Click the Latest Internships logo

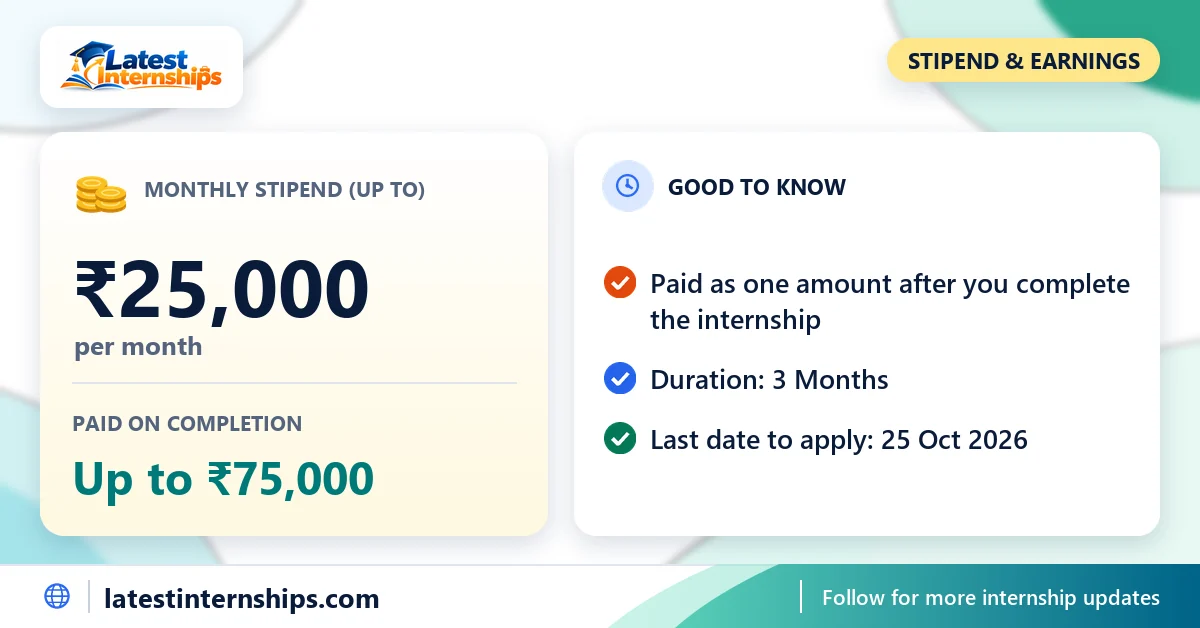click(141, 67)
